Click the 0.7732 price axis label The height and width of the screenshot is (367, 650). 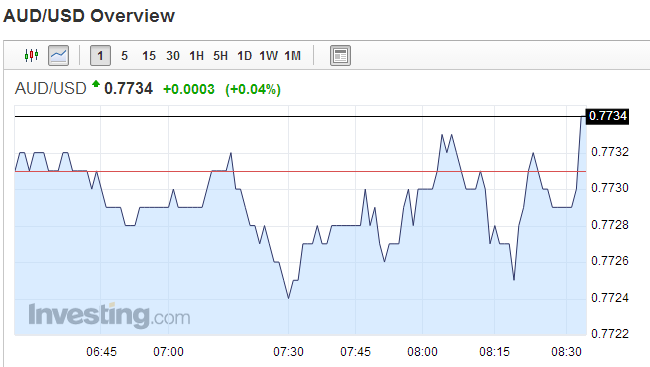coord(609,152)
